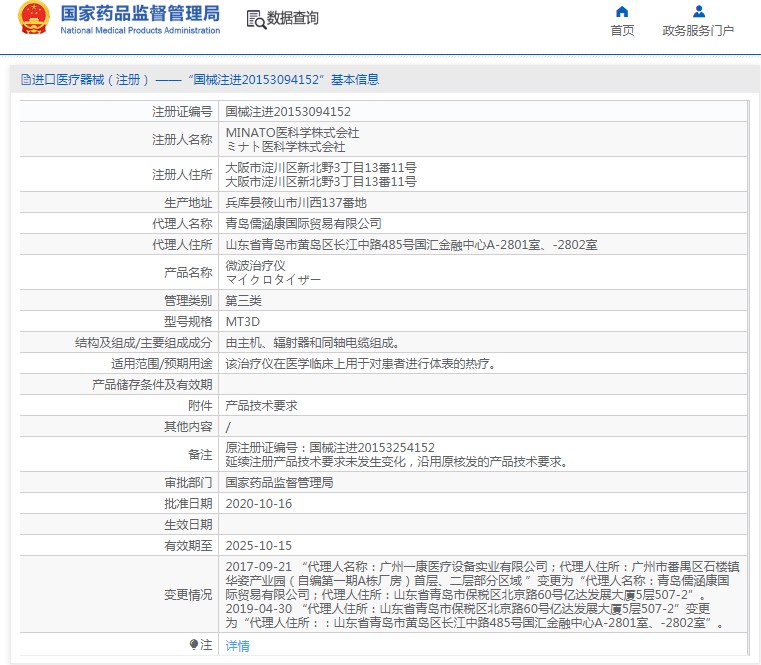
Task: Select the expiry date 2025-10-15 cell
Action: [x=258, y=545]
